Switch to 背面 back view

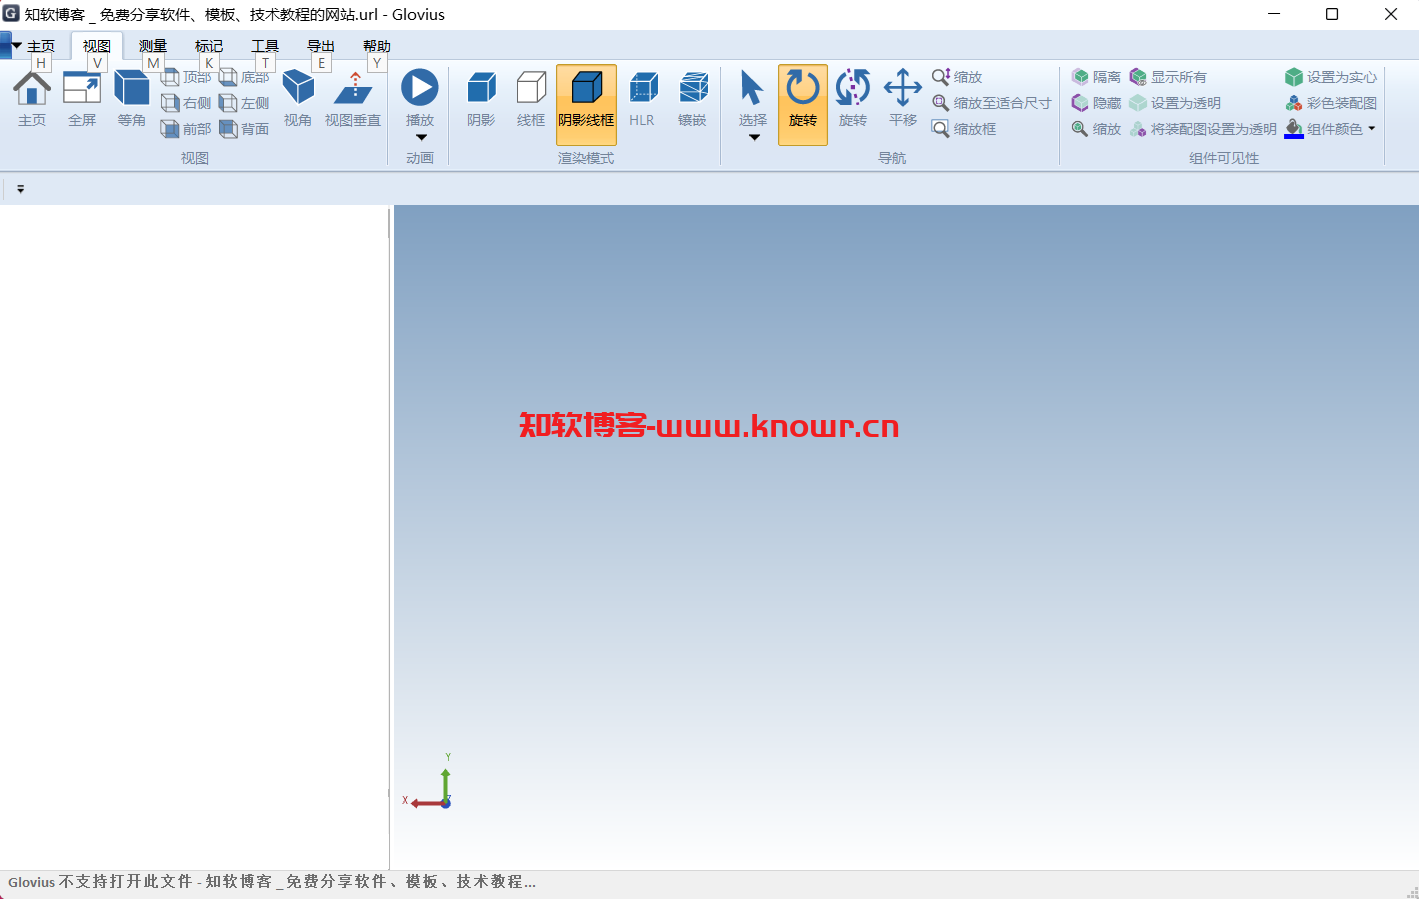[245, 129]
